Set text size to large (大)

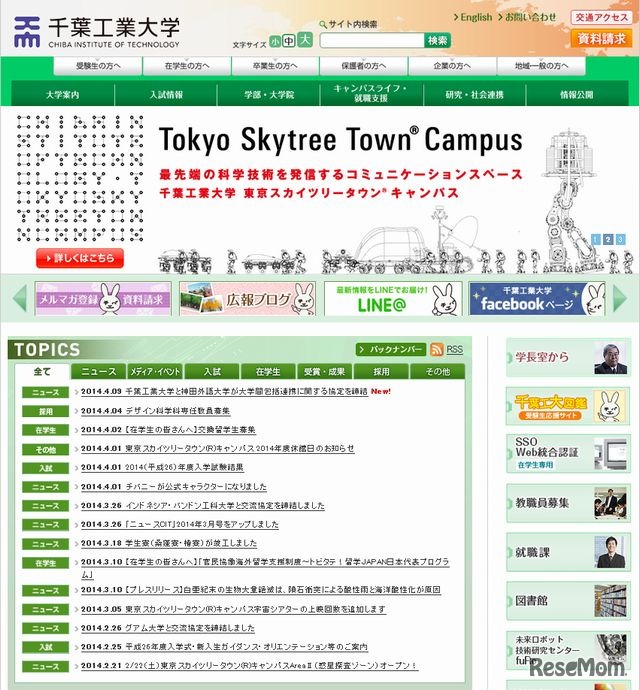tap(305, 40)
